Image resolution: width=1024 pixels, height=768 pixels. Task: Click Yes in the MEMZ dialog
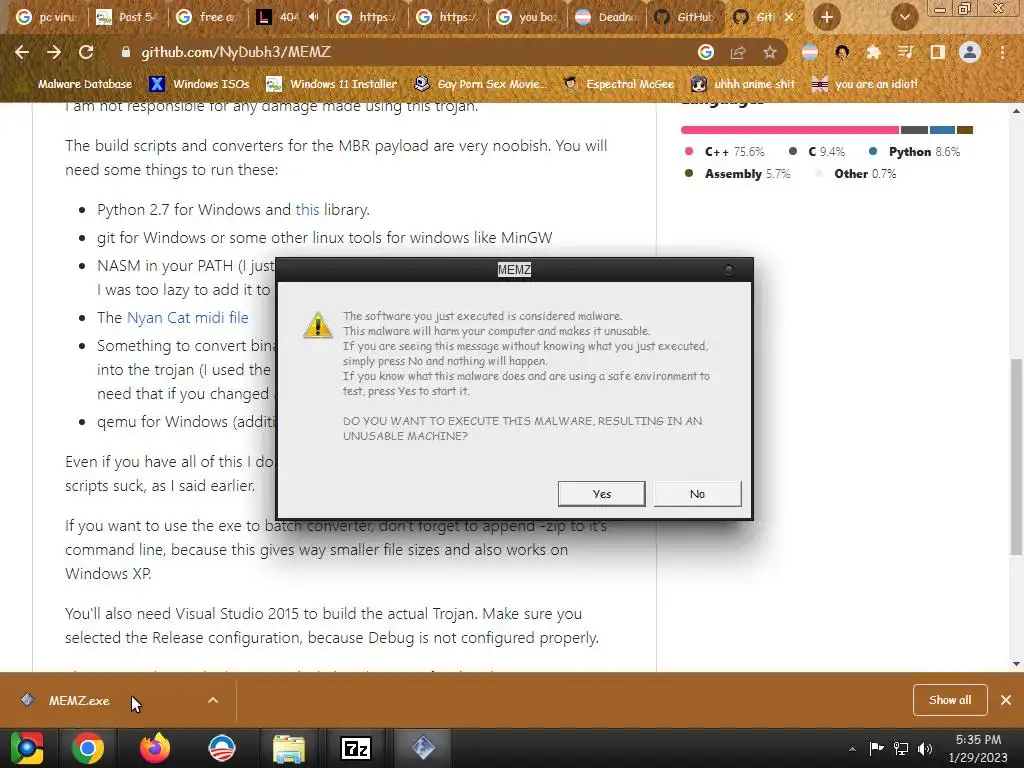pos(601,494)
